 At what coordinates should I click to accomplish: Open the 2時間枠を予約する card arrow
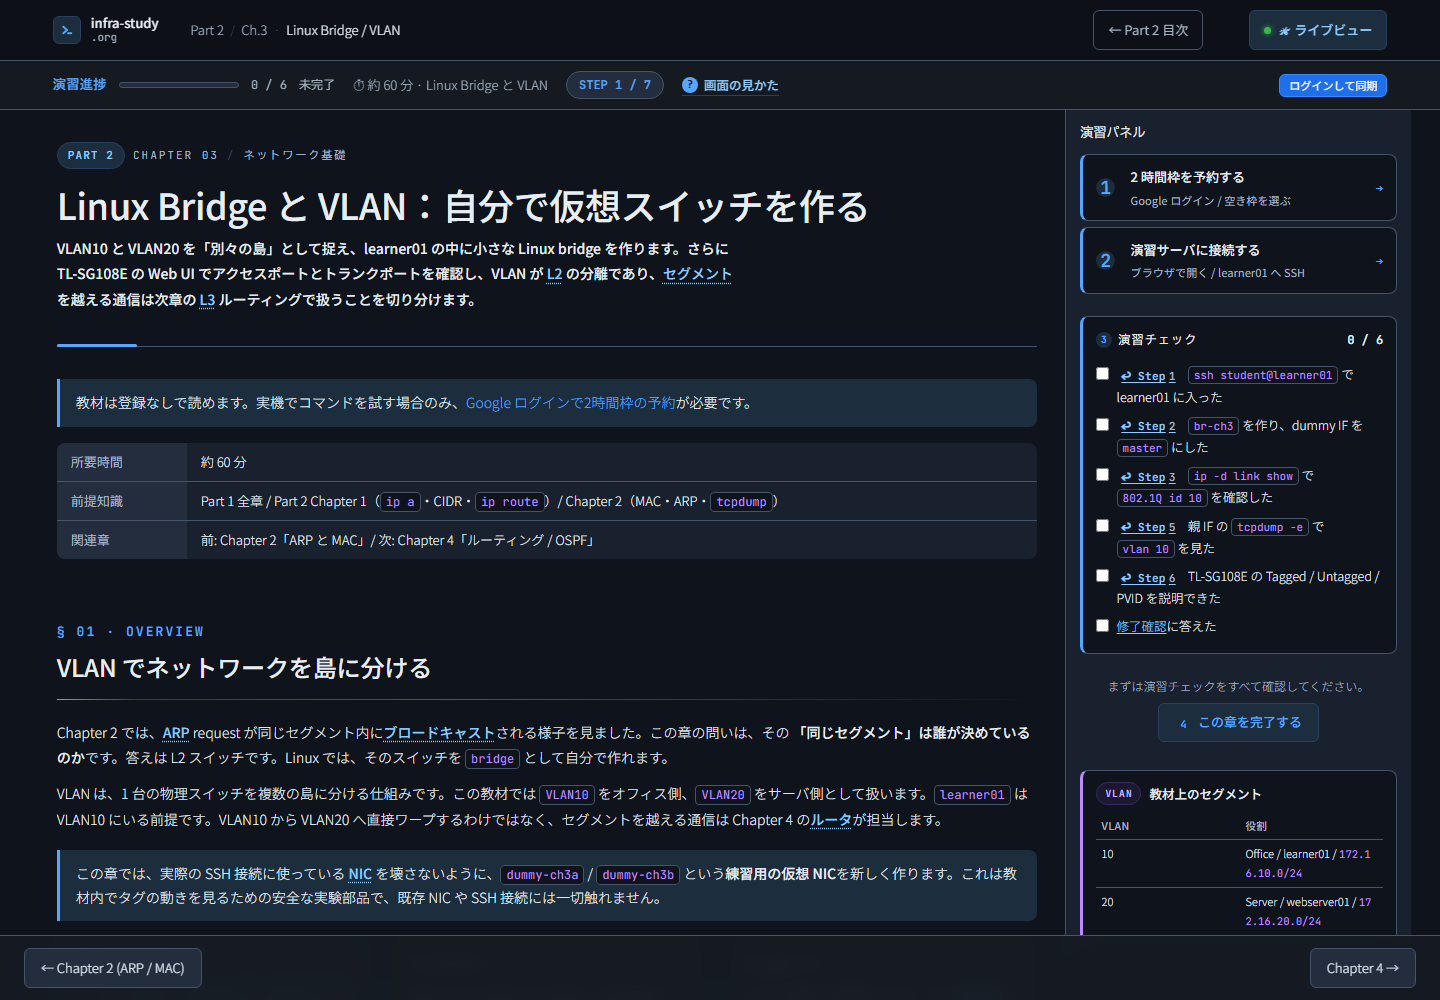[x=1379, y=188]
